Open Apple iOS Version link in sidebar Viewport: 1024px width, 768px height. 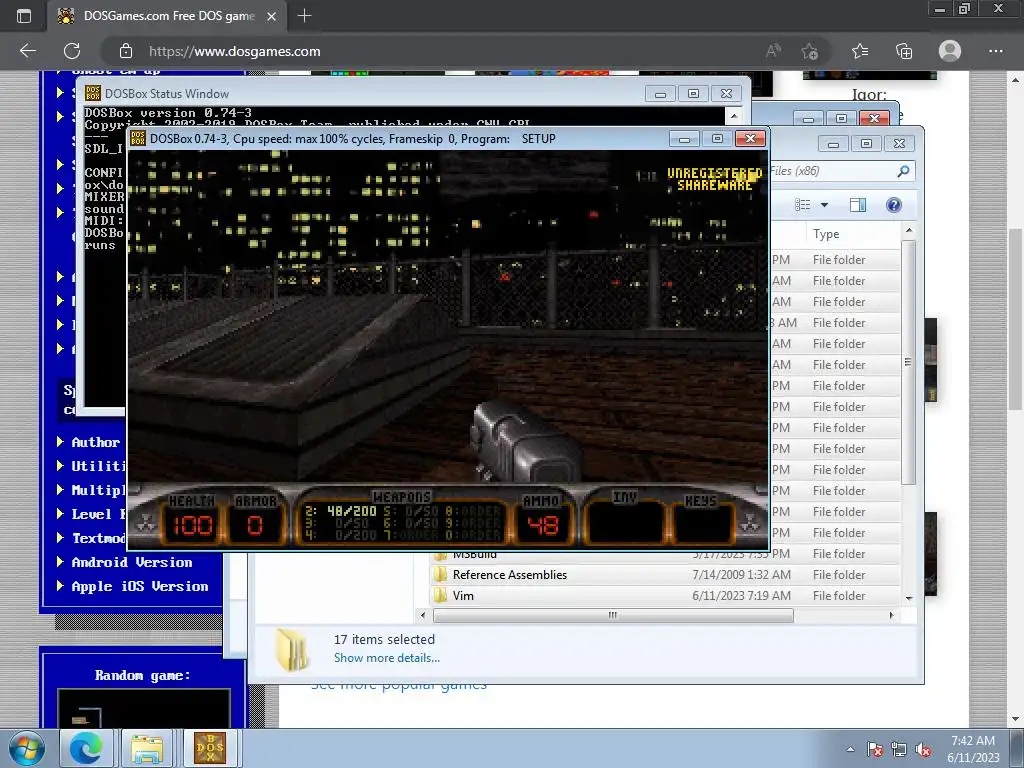pyautogui.click(x=140, y=586)
